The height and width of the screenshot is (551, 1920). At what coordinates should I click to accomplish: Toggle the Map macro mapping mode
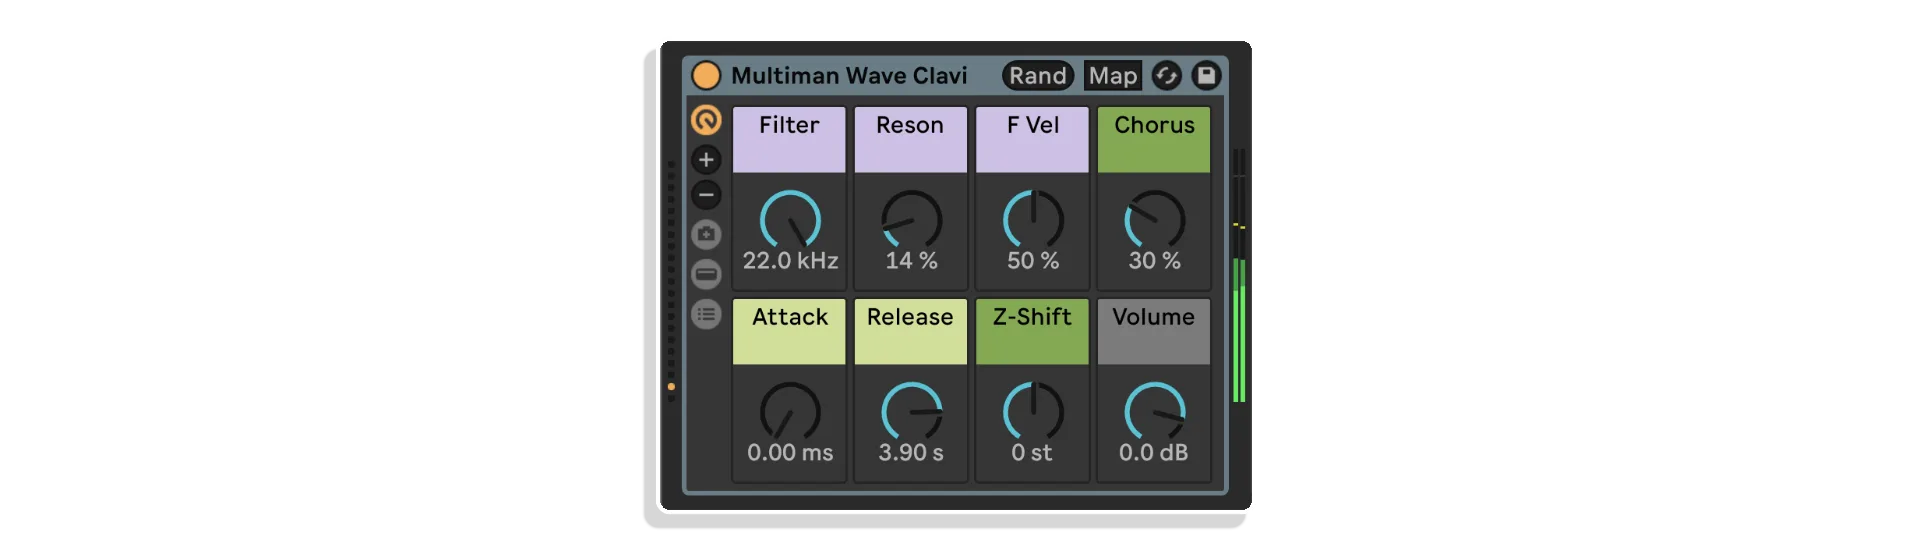(x=1113, y=76)
